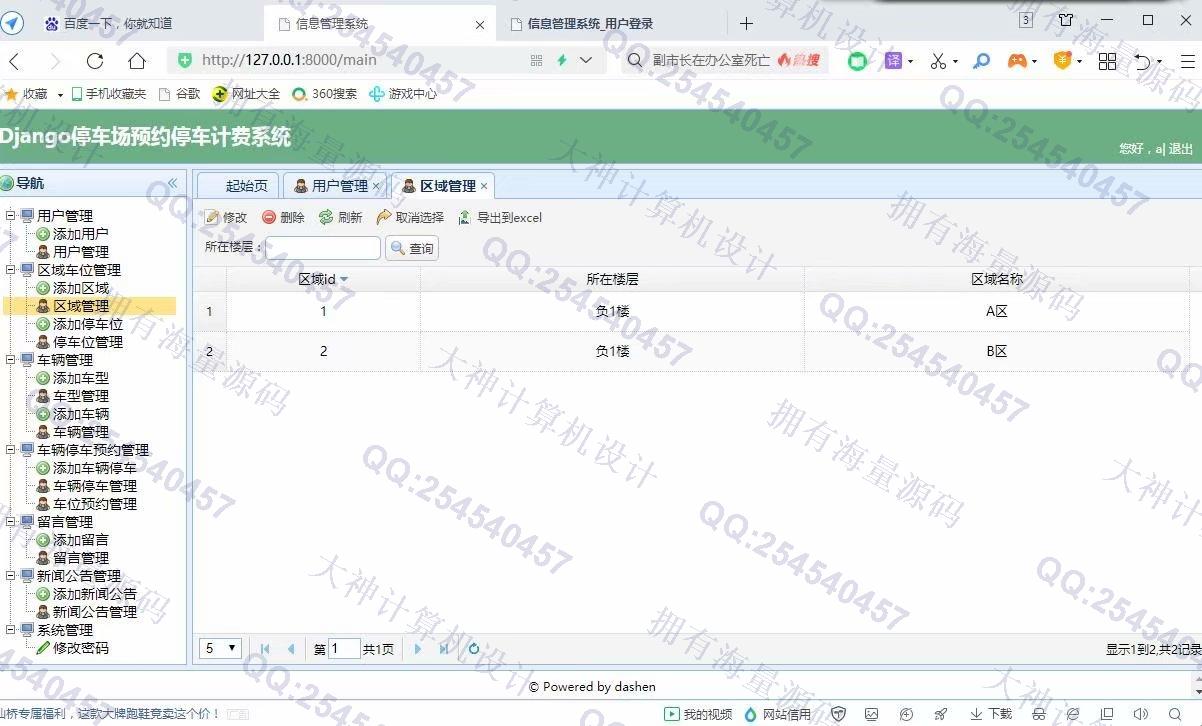Open 添加停车位 in the navigation tree
This screenshot has height=726, width=1202.
pos(87,323)
